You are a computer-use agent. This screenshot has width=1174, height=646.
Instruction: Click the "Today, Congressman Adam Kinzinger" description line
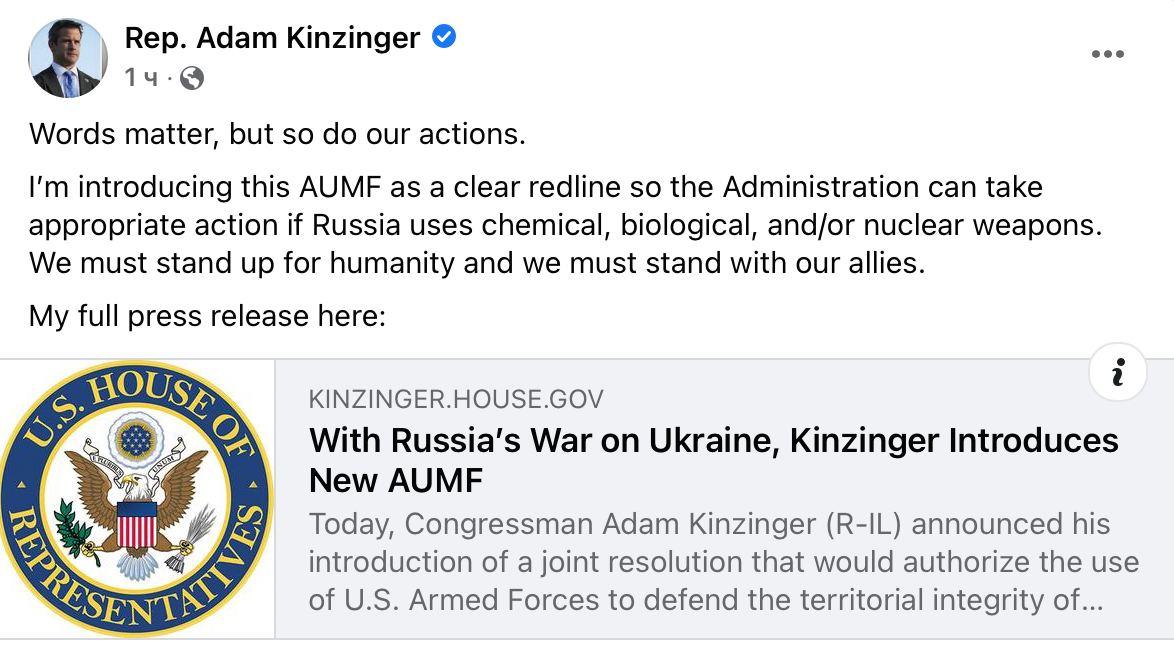tap(709, 524)
